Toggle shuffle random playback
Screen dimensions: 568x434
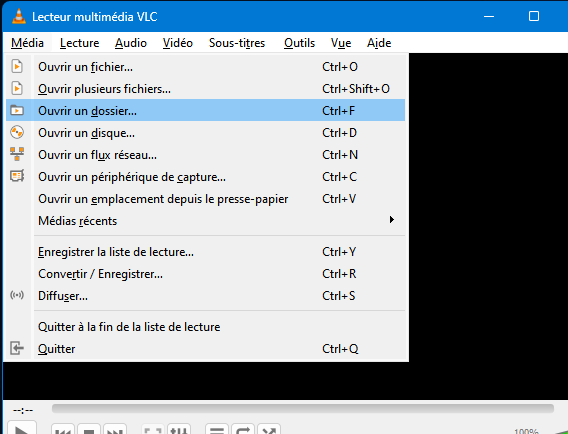tap(269, 429)
